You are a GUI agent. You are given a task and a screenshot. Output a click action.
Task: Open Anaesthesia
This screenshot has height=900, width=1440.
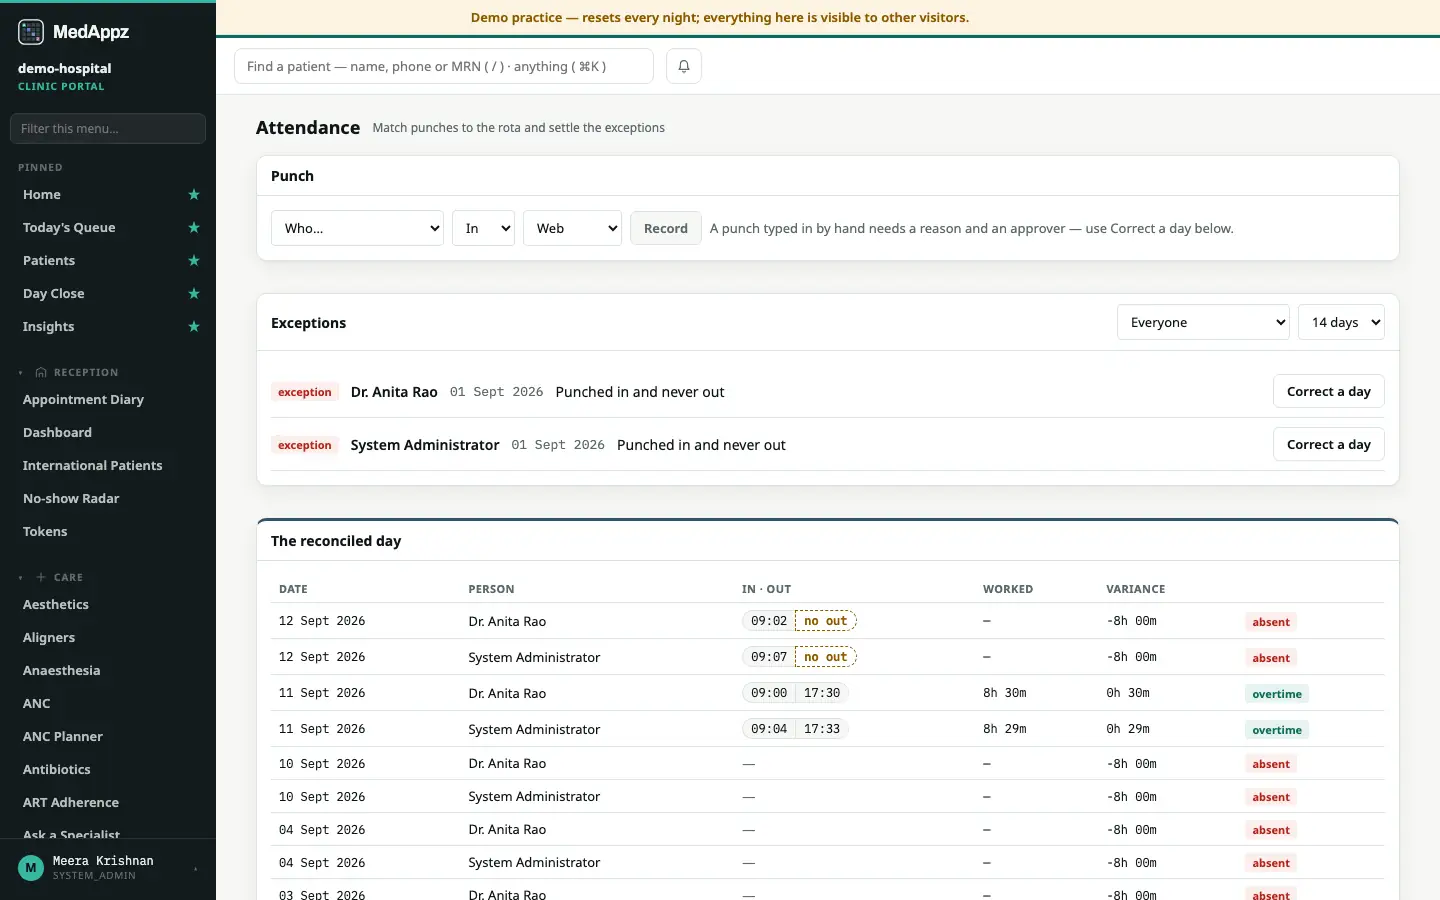[62, 671]
